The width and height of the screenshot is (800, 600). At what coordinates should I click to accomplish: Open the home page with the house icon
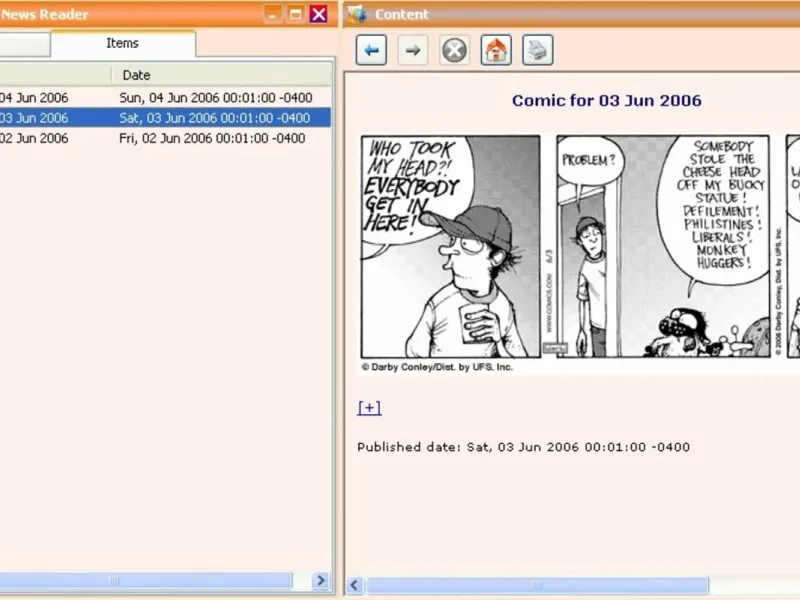point(496,50)
